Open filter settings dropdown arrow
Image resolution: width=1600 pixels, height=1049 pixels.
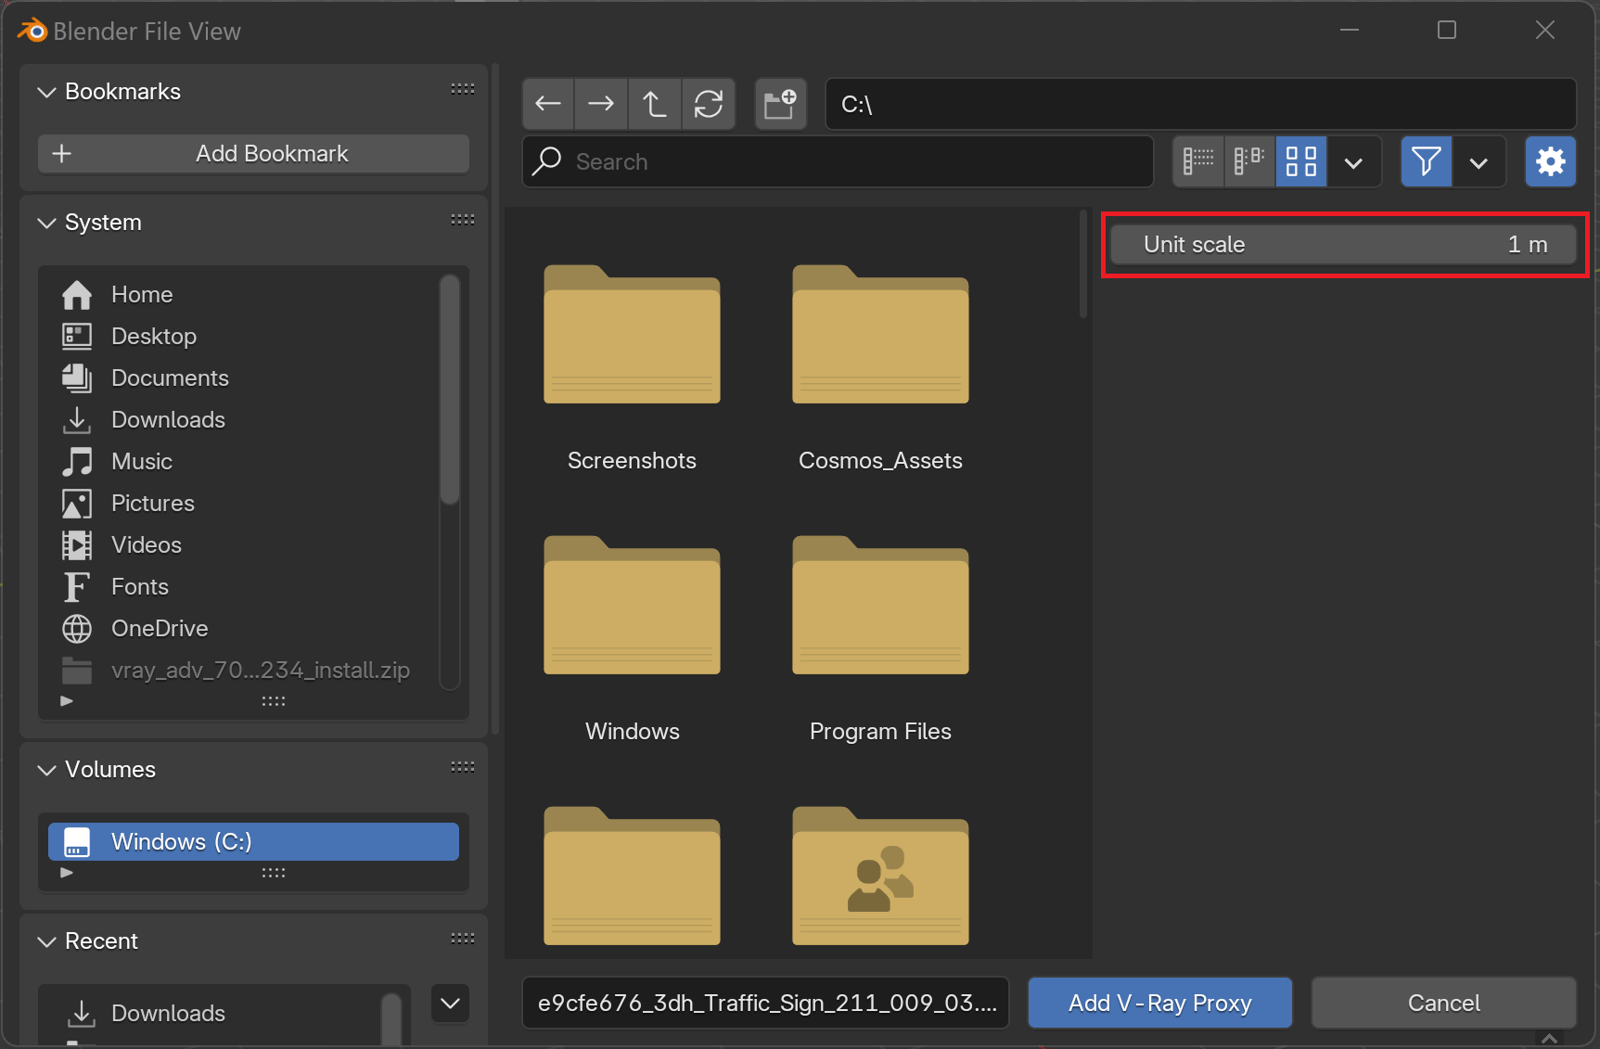point(1479,162)
